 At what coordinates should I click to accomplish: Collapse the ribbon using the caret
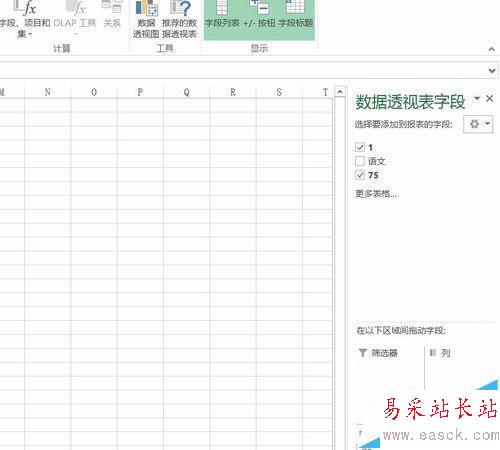pyautogui.click(x=491, y=49)
